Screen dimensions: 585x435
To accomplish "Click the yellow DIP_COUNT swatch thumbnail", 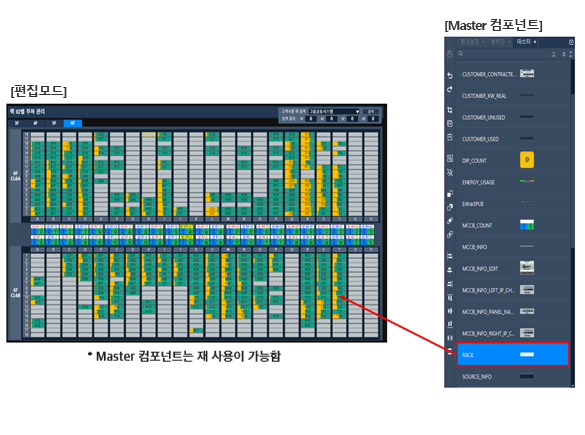I will tap(527, 160).
